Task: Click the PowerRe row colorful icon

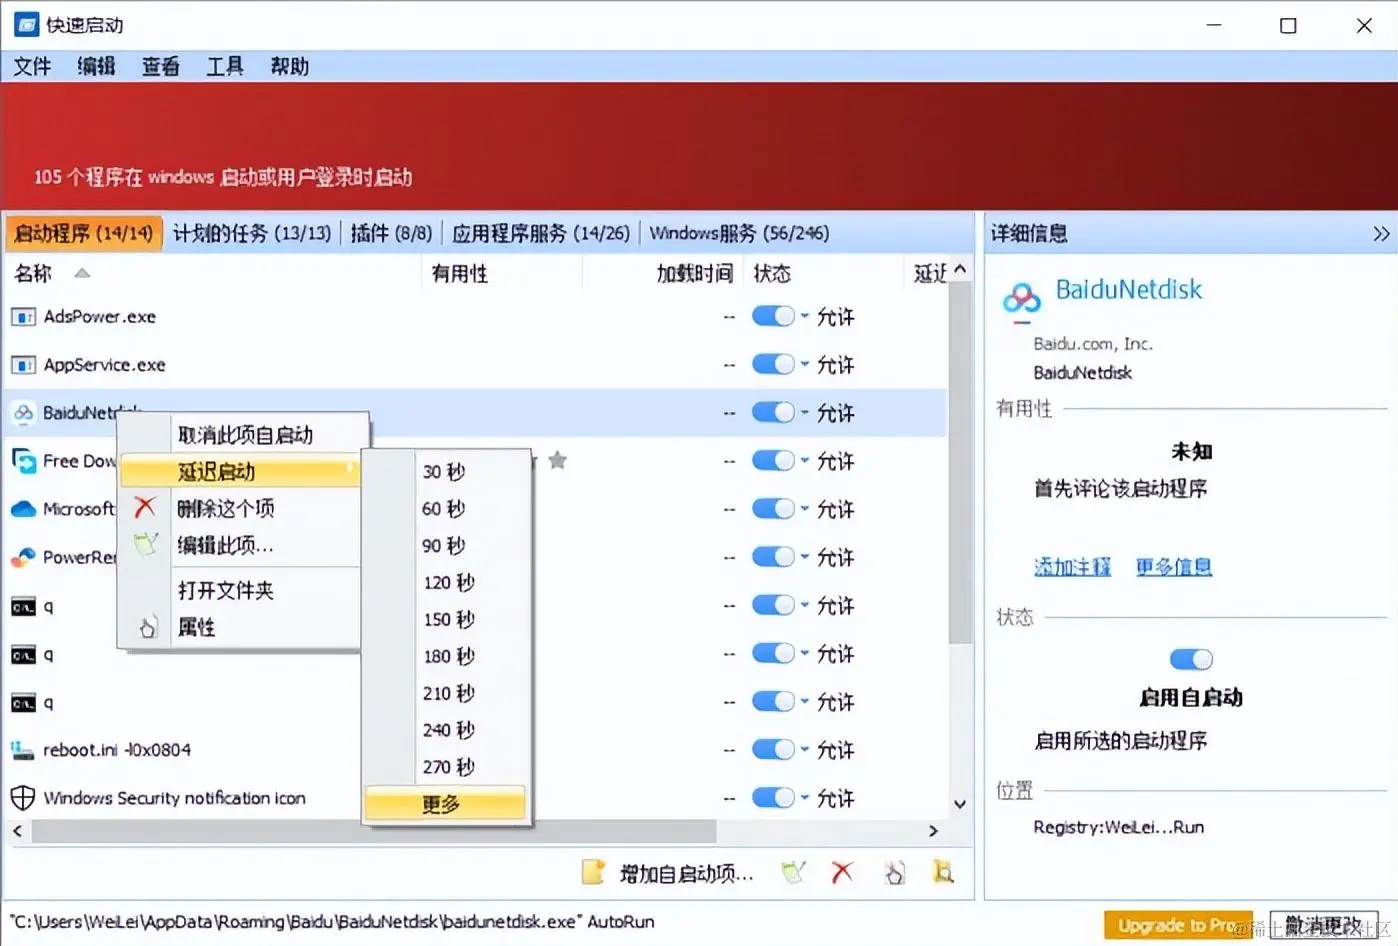Action: [x=23, y=557]
